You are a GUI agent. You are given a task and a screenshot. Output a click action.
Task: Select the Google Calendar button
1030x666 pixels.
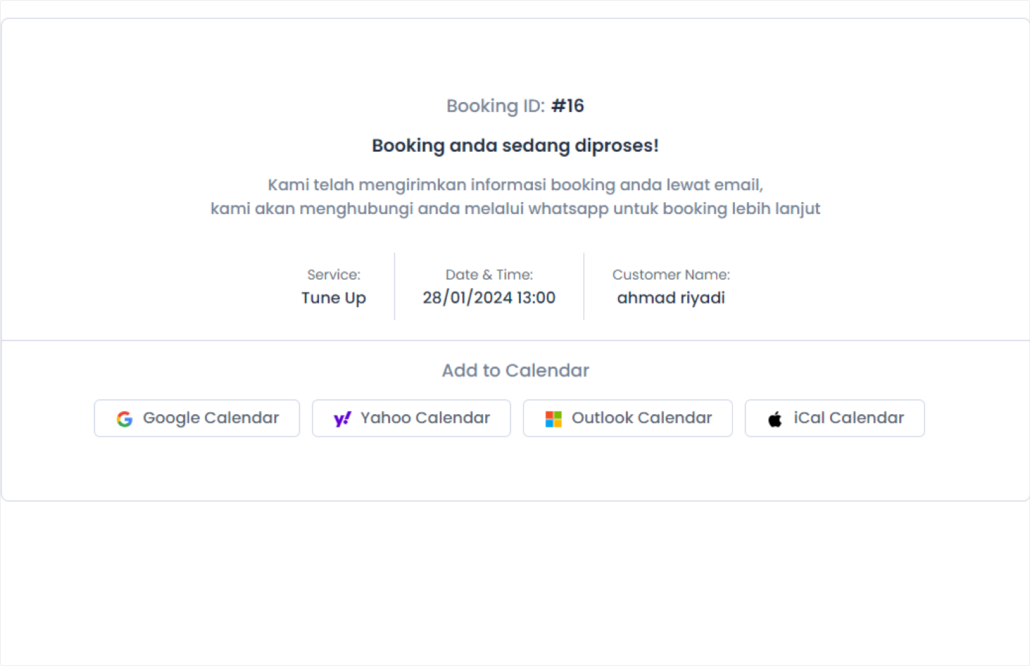pos(196,418)
